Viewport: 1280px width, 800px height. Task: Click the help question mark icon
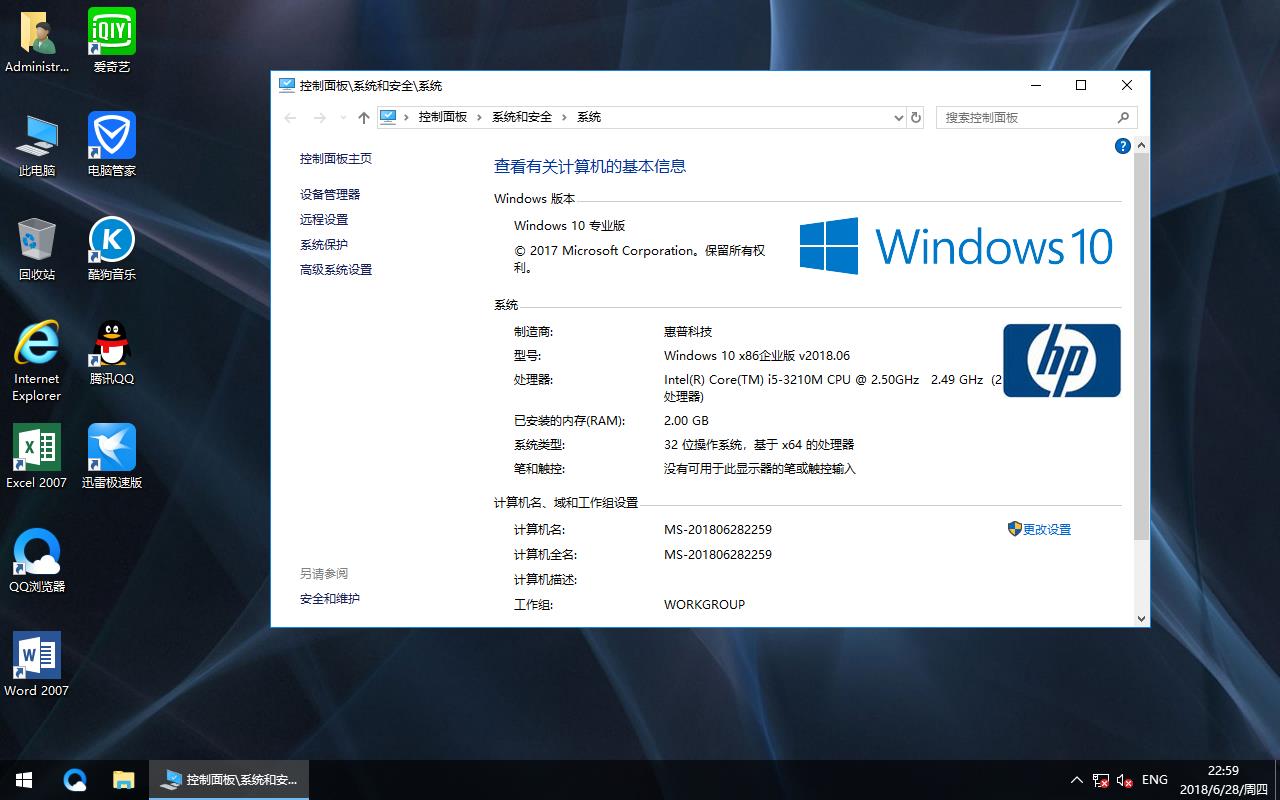(x=1122, y=146)
